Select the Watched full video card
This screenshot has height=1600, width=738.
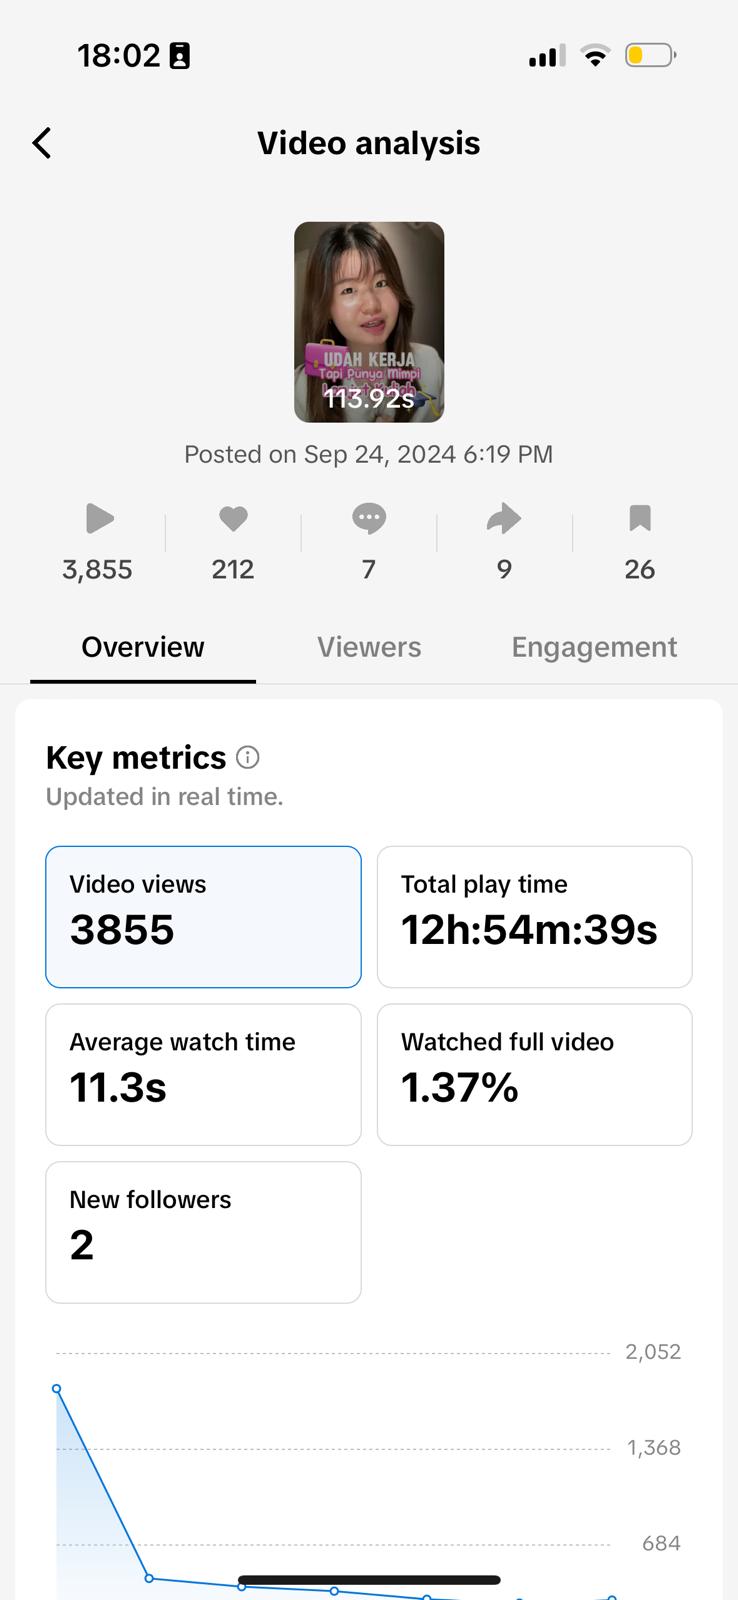(534, 1074)
